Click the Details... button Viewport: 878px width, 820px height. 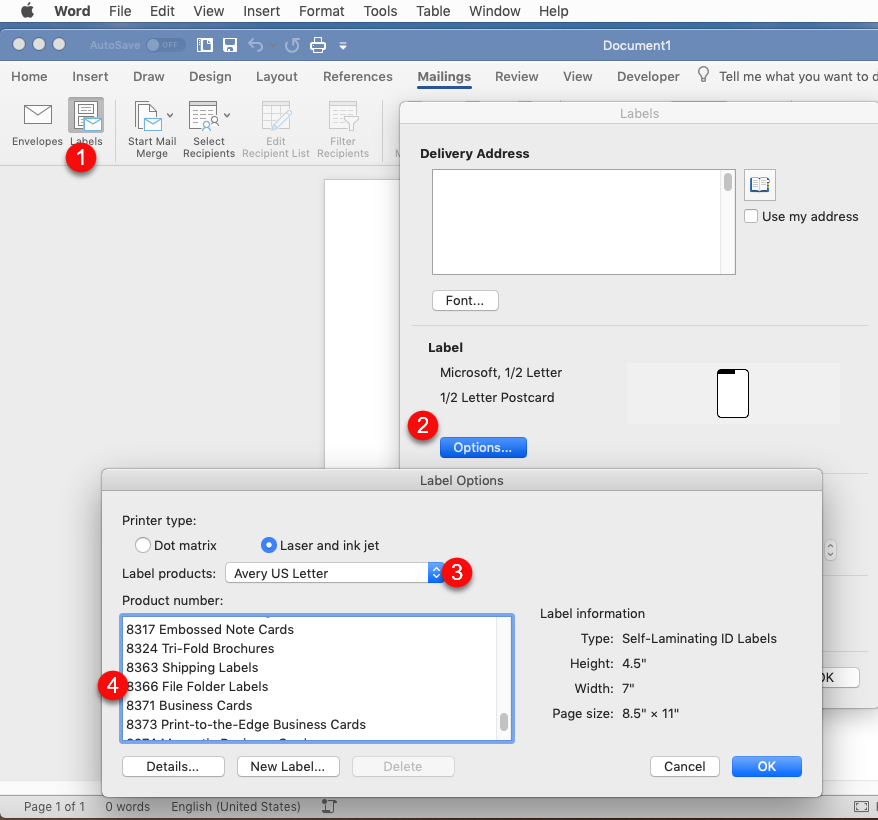click(173, 766)
